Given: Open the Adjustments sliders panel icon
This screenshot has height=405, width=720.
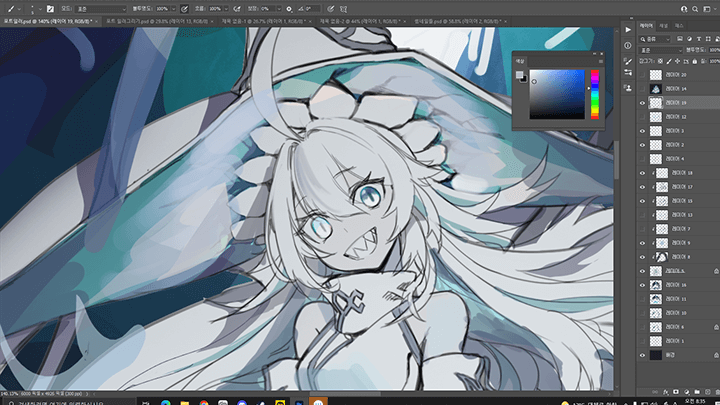Looking at the screenshot, I should point(628,73).
